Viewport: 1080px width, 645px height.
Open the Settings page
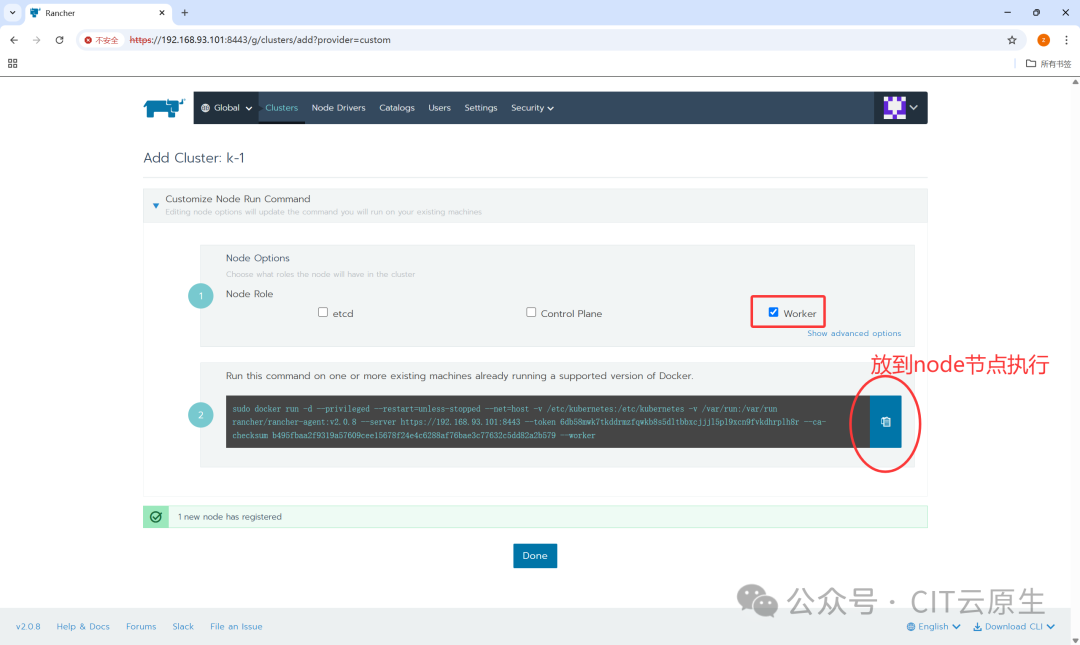[481, 108]
